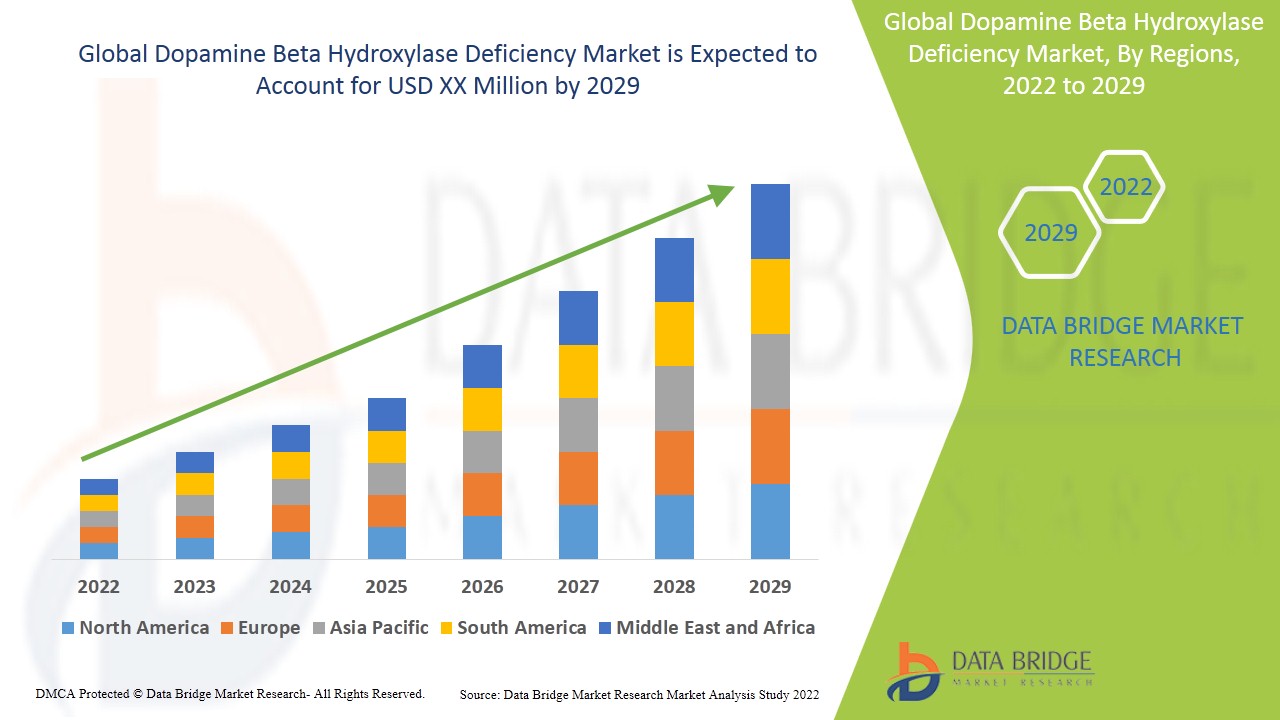Select the Middle East and Africa legend swatch
The width and height of the screenshot is (1280, 720).
pos(605,628)
